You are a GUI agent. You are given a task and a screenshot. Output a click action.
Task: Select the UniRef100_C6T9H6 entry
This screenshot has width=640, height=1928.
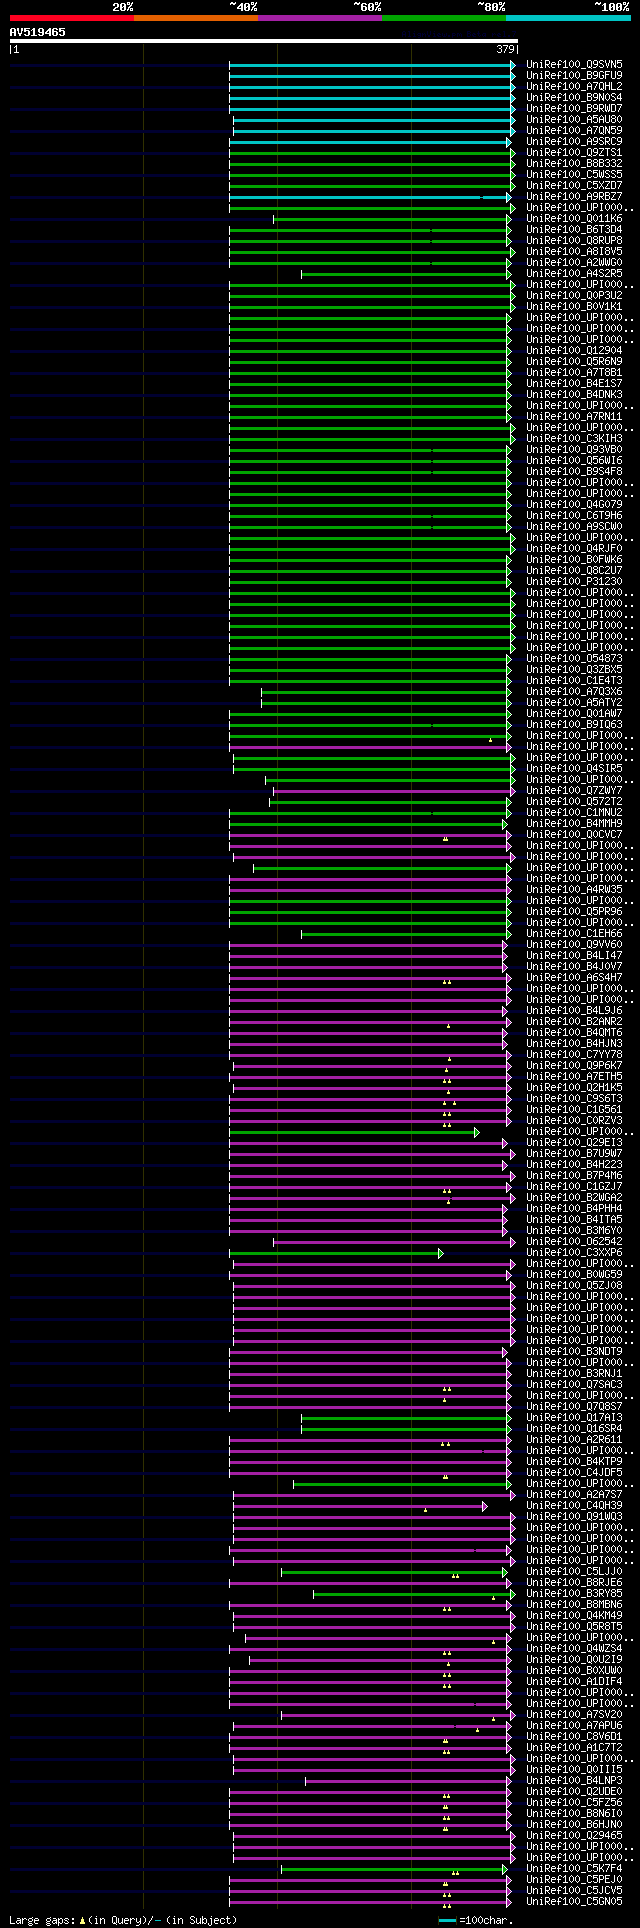coord(574,516)
